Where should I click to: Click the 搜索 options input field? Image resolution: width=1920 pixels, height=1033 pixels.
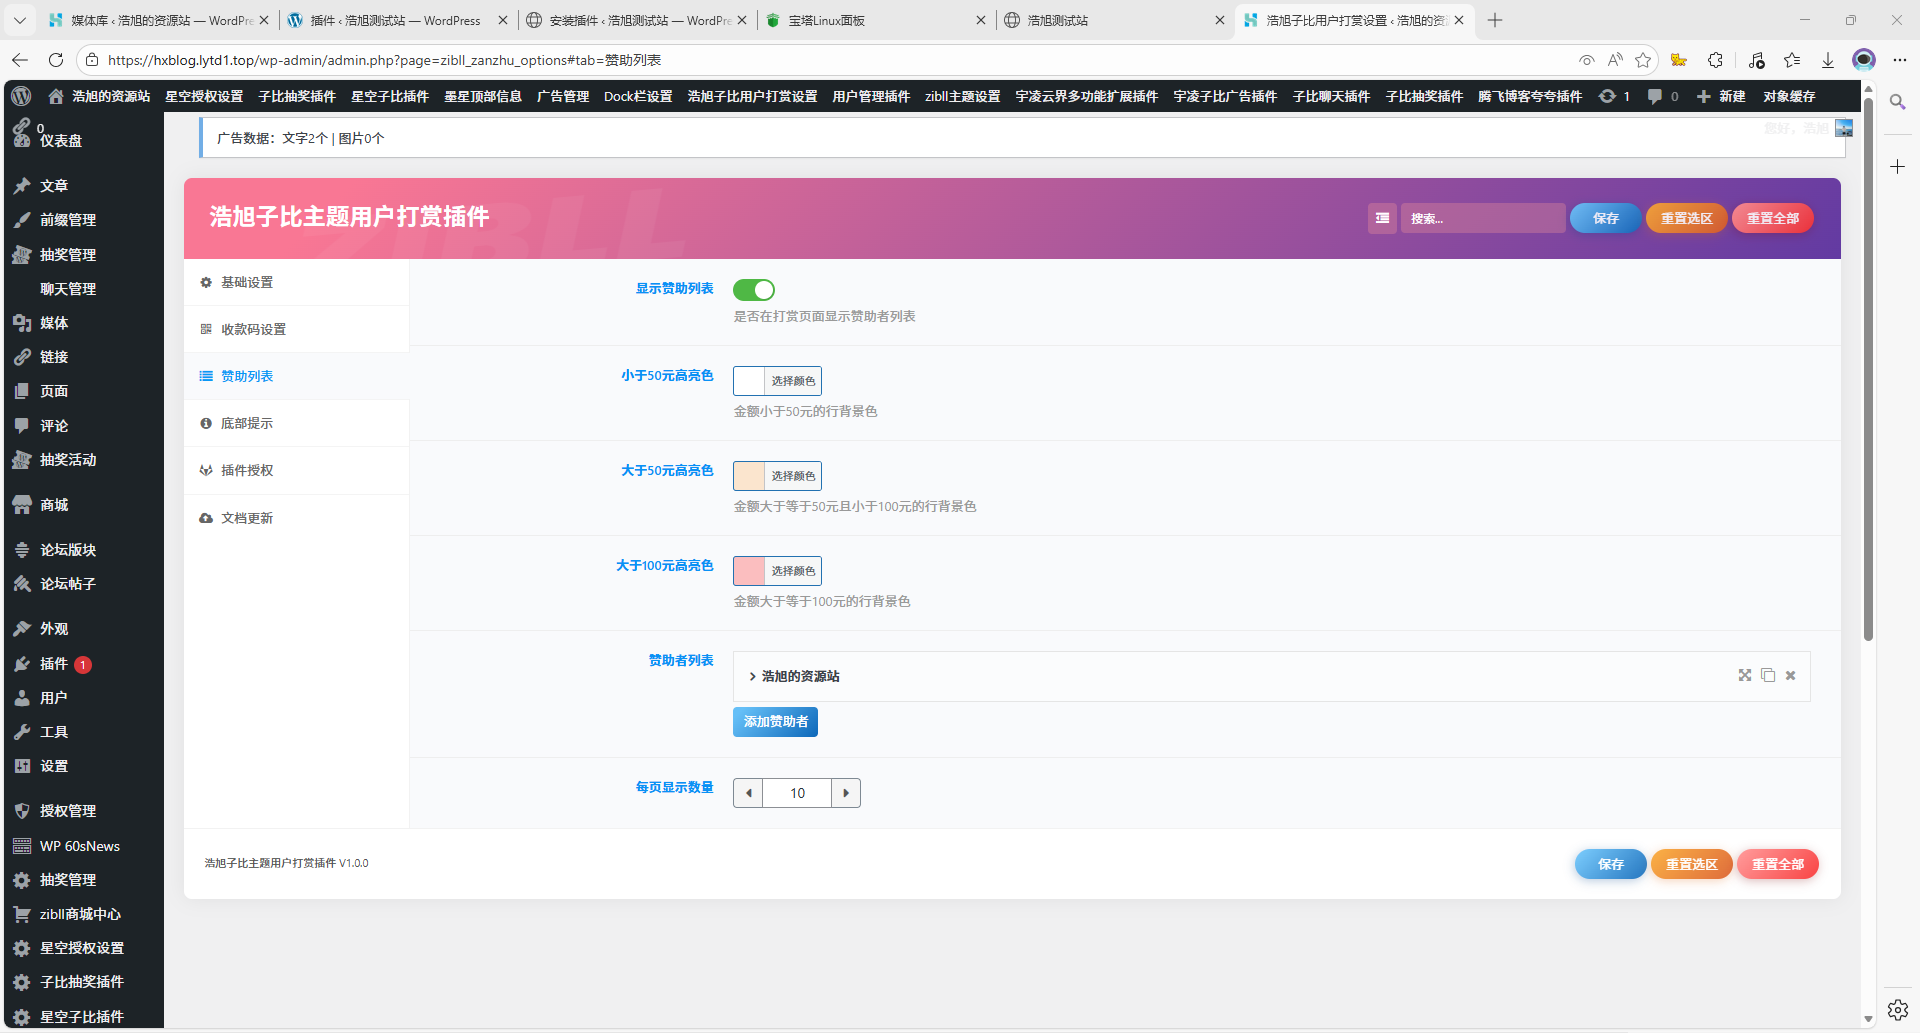[1482, 218]
